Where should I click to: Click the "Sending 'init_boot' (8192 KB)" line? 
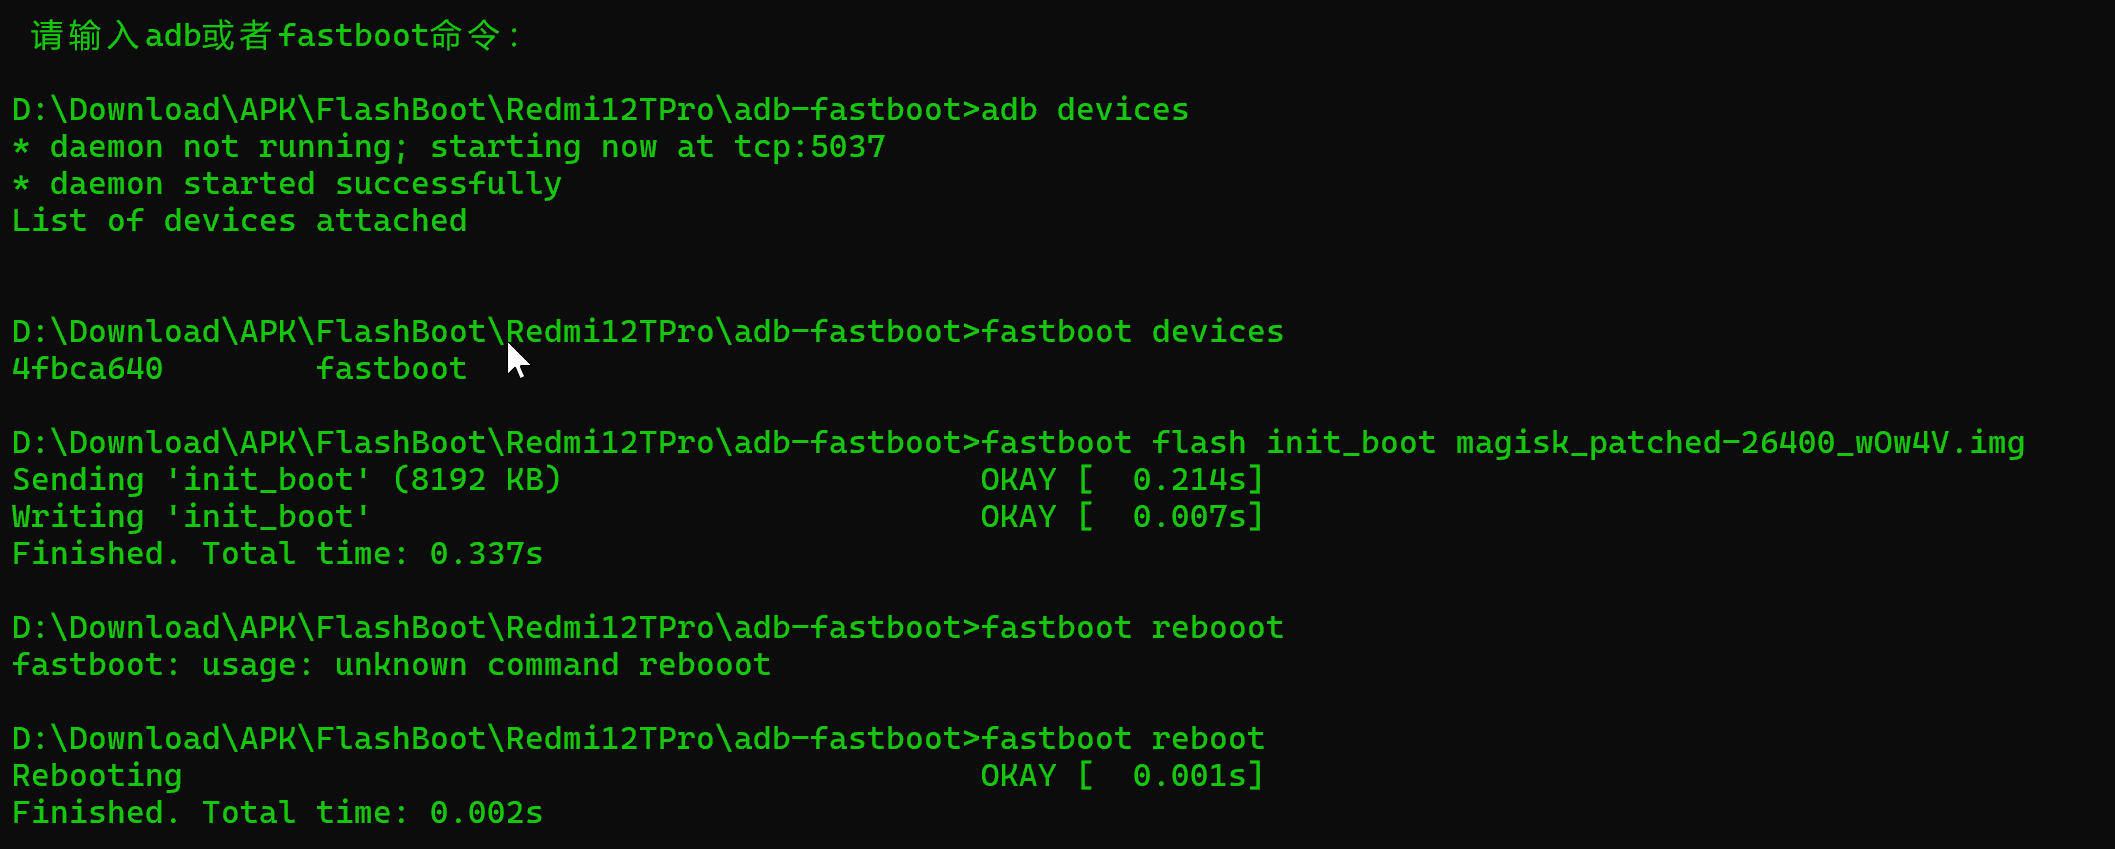click(x=286, y=480)
